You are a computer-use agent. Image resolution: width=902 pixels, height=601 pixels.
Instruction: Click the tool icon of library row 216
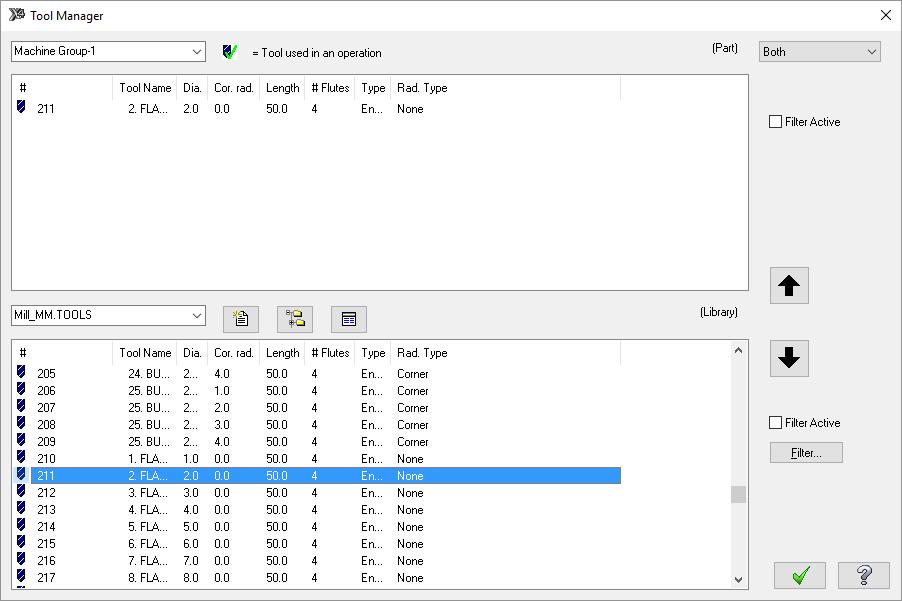click(21, 559)
